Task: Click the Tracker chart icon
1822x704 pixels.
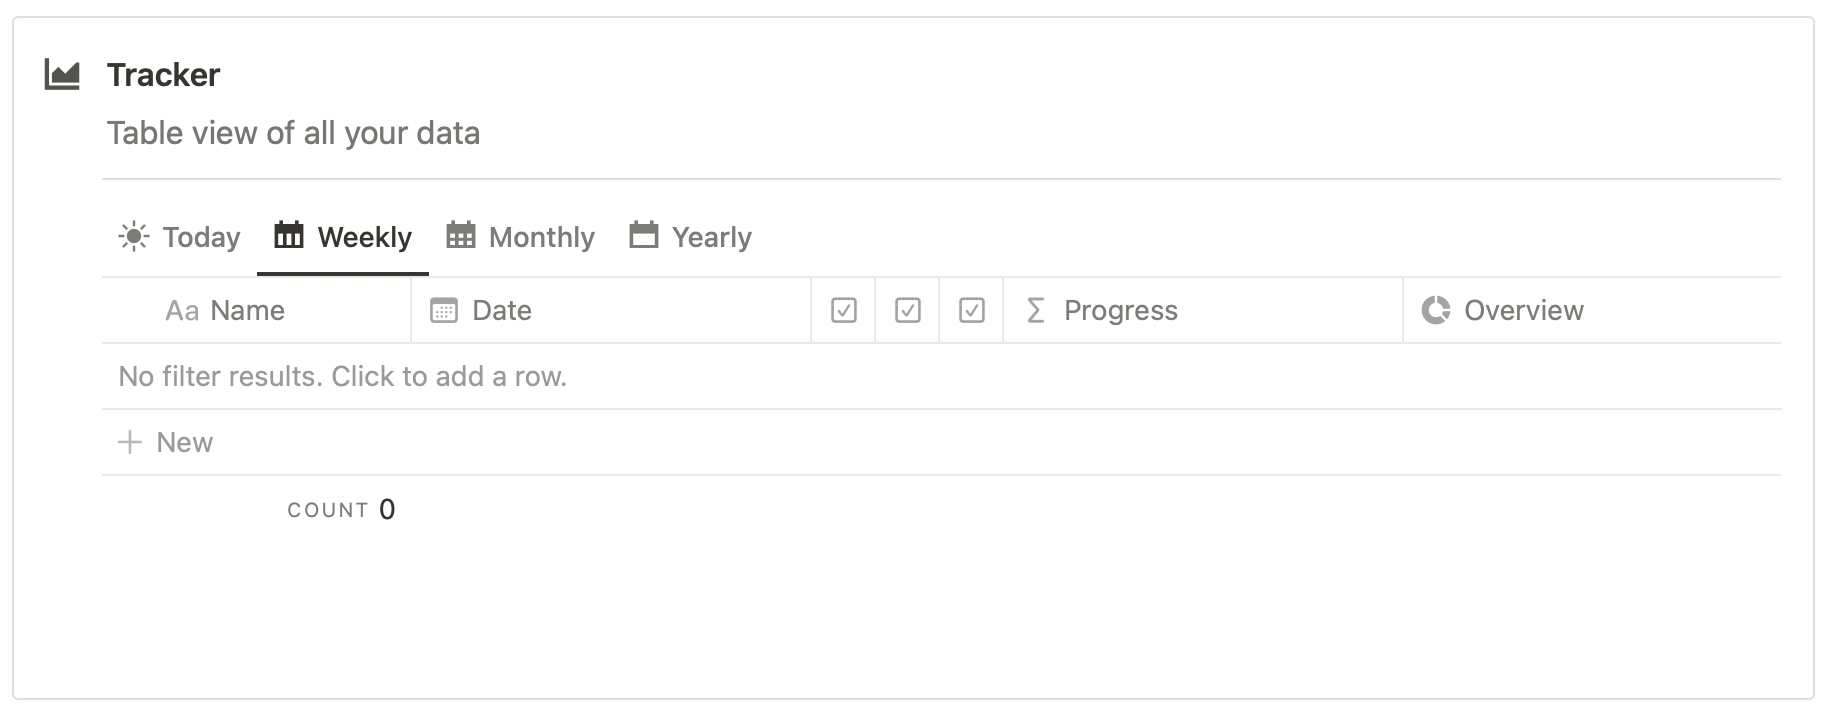Action: tap(62, 75)
